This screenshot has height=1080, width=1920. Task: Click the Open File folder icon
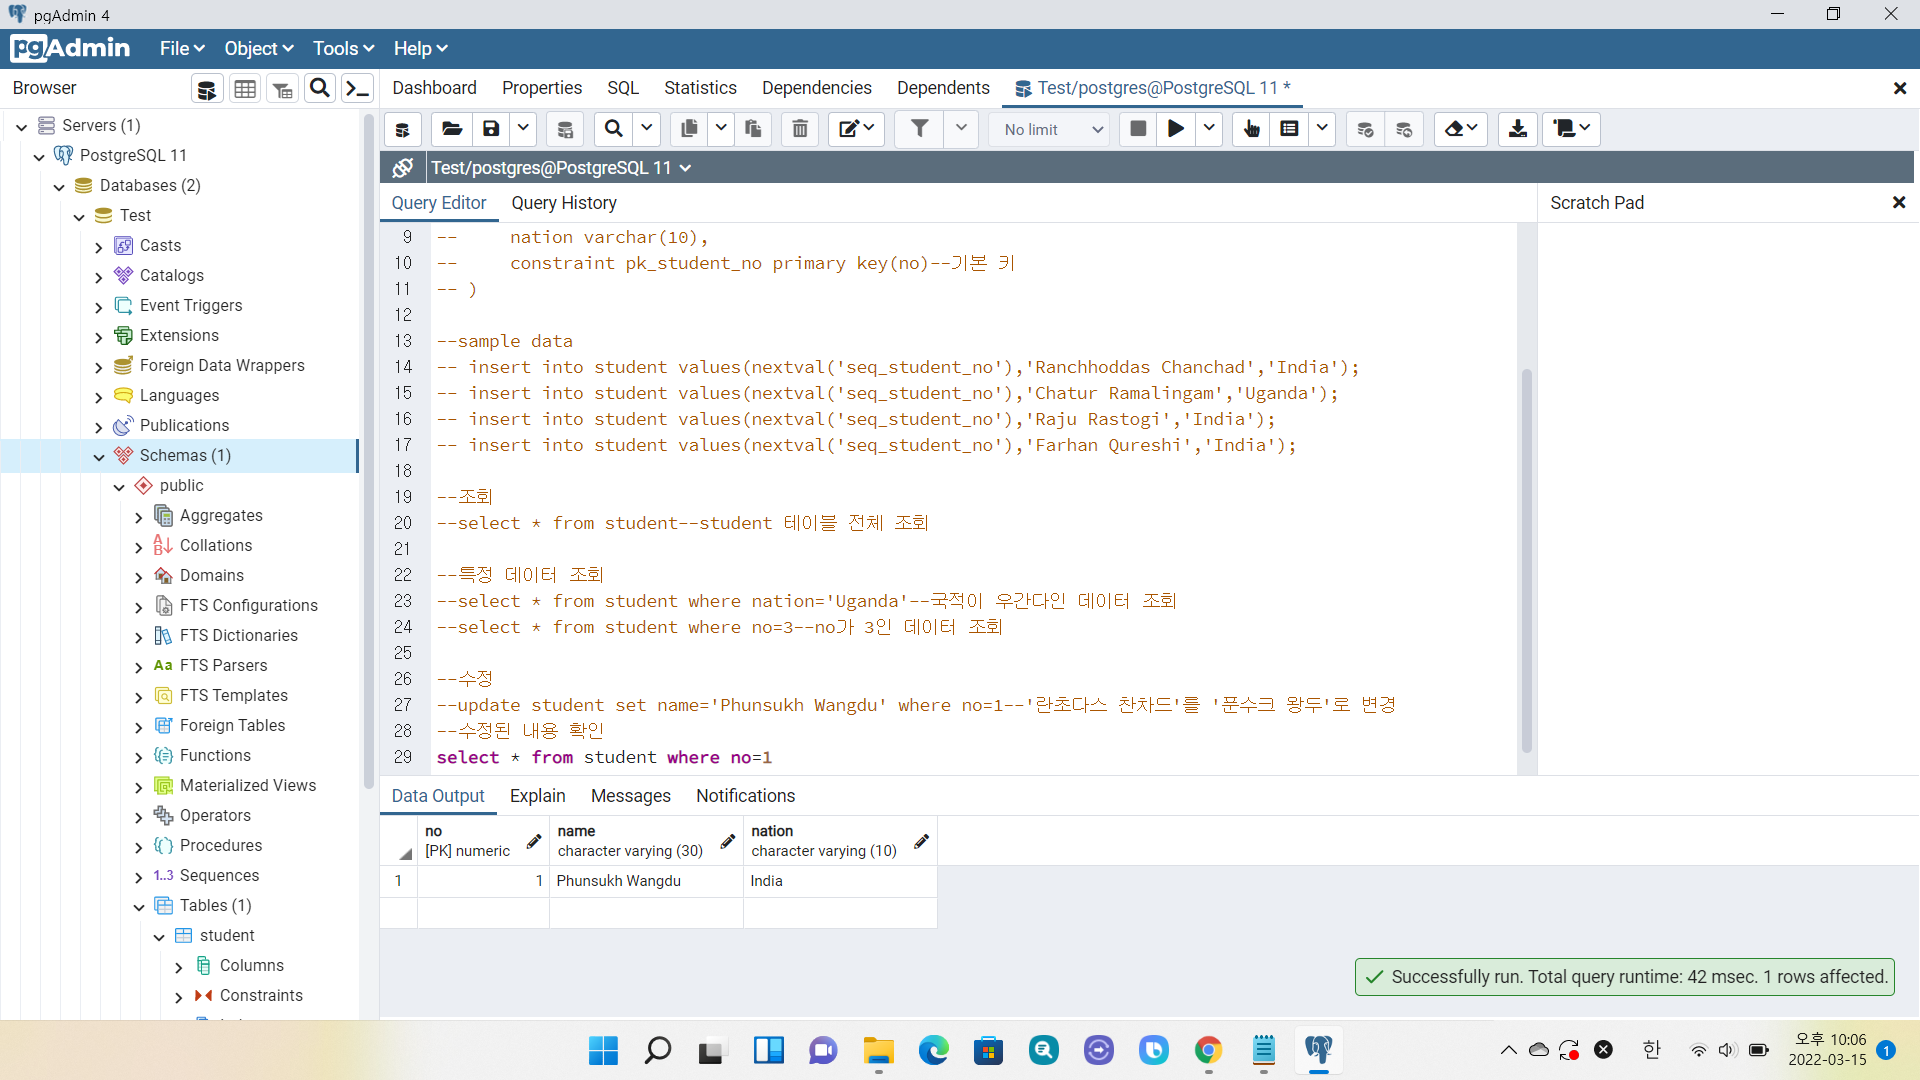click(x=452, y=129)
